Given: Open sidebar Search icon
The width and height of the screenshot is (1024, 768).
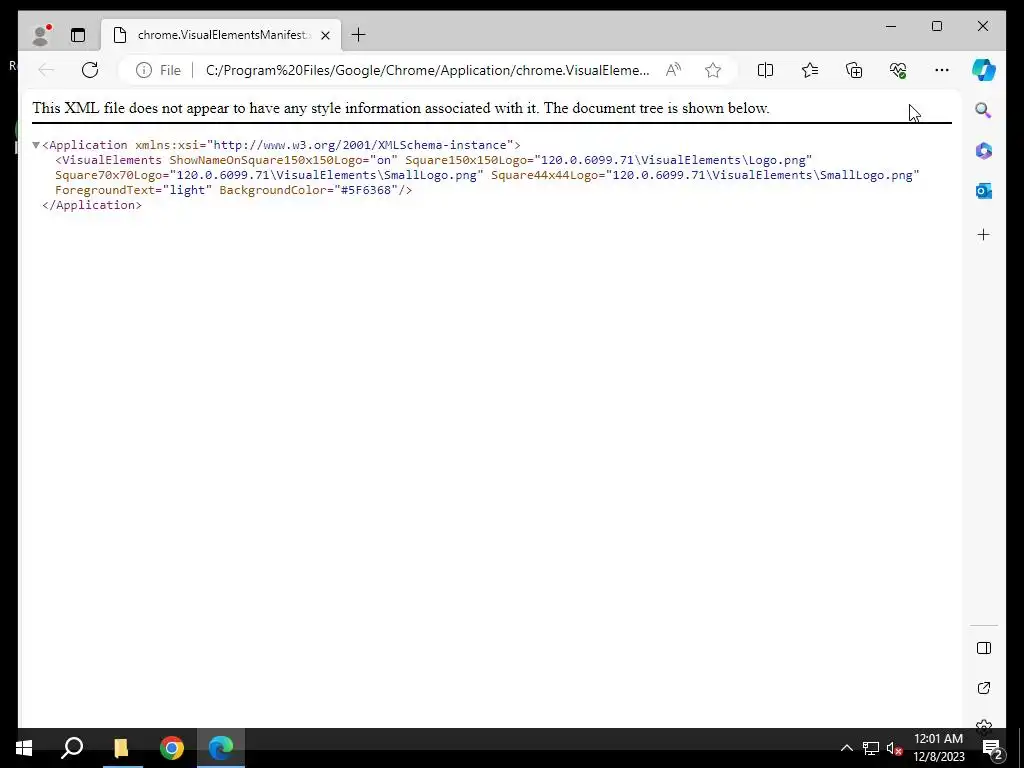Looking at the screenshot, I should click(x=984, y=110).
